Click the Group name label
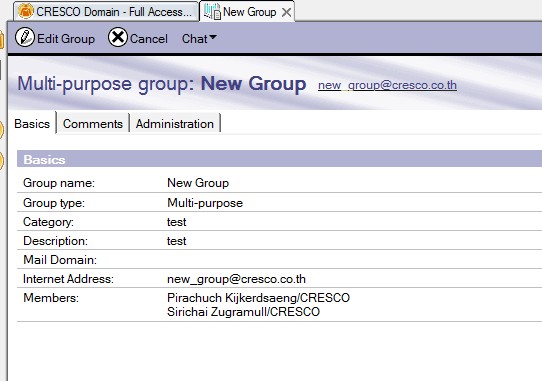The image size is (542, 381). tap(59, 183)
